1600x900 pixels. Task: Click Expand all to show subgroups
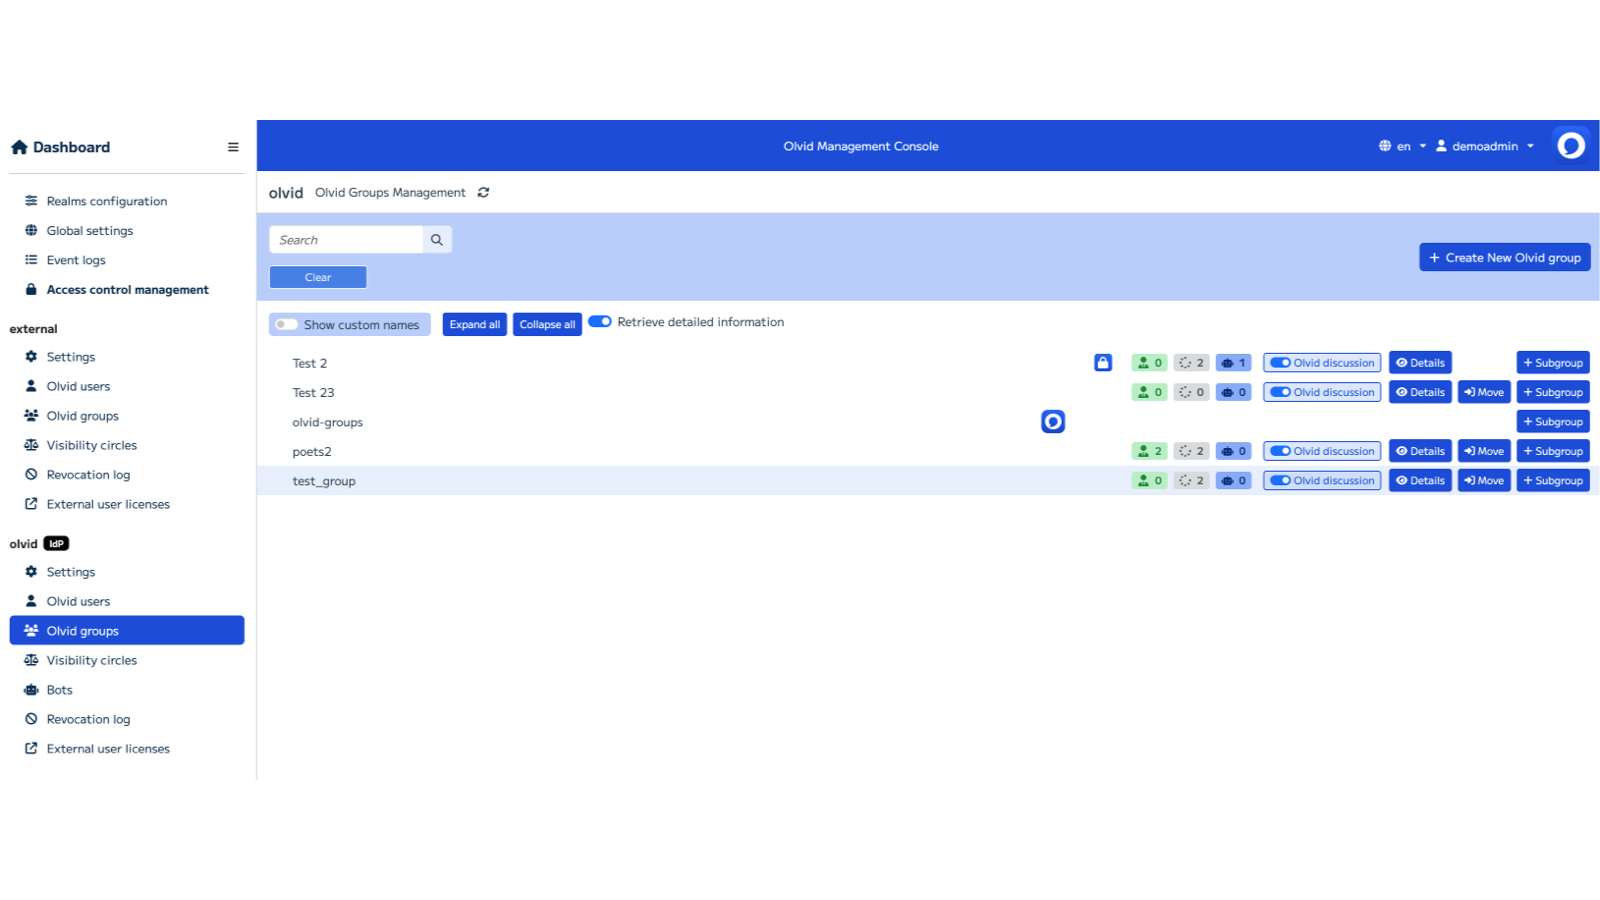474,324
